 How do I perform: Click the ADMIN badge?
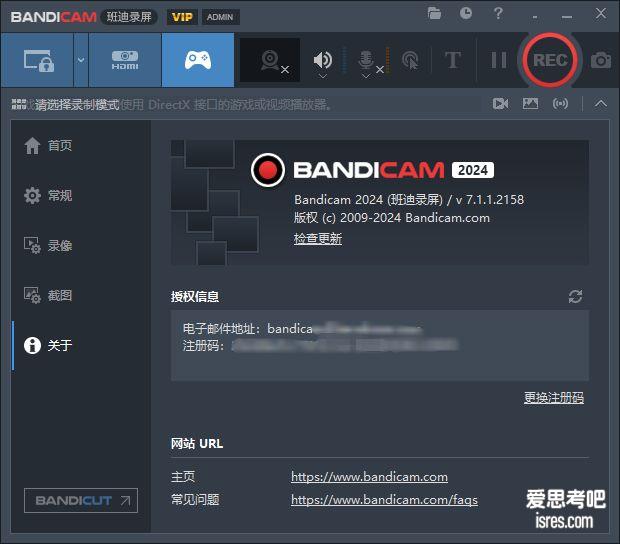tap(220, 17)
